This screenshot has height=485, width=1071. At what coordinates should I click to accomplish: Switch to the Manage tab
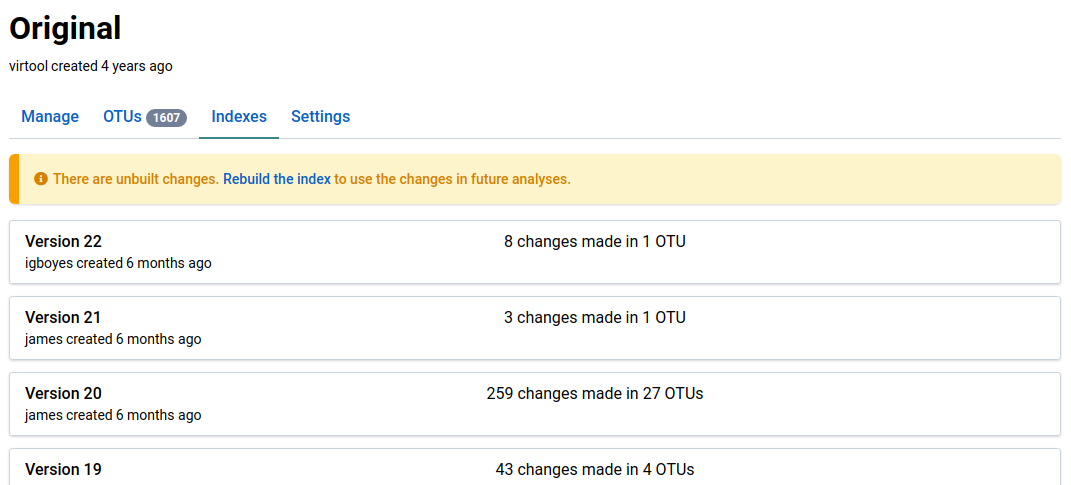click(50, 117)
